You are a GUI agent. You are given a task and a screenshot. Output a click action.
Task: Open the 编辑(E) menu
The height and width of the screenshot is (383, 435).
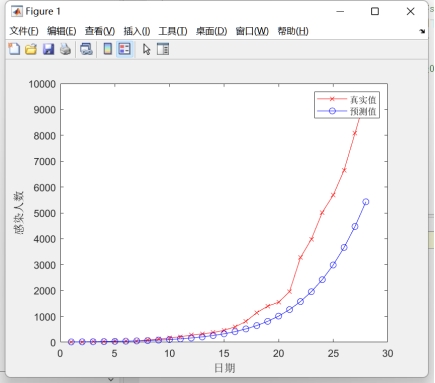62,31
